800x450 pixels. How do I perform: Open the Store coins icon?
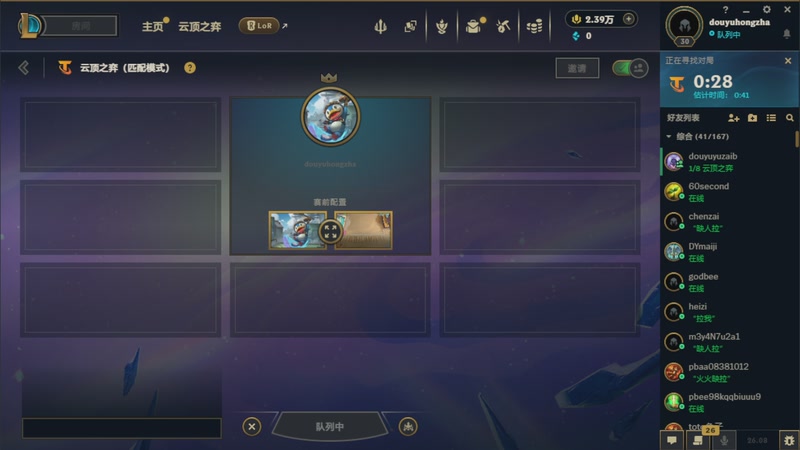coord(534,26)
